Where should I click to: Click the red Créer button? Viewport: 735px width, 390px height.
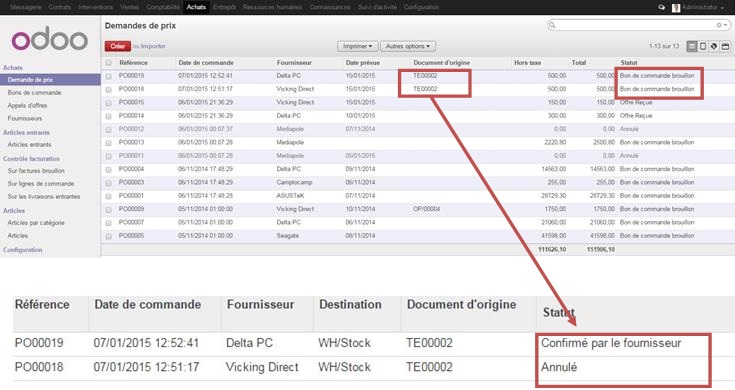[x=118, y=46]
